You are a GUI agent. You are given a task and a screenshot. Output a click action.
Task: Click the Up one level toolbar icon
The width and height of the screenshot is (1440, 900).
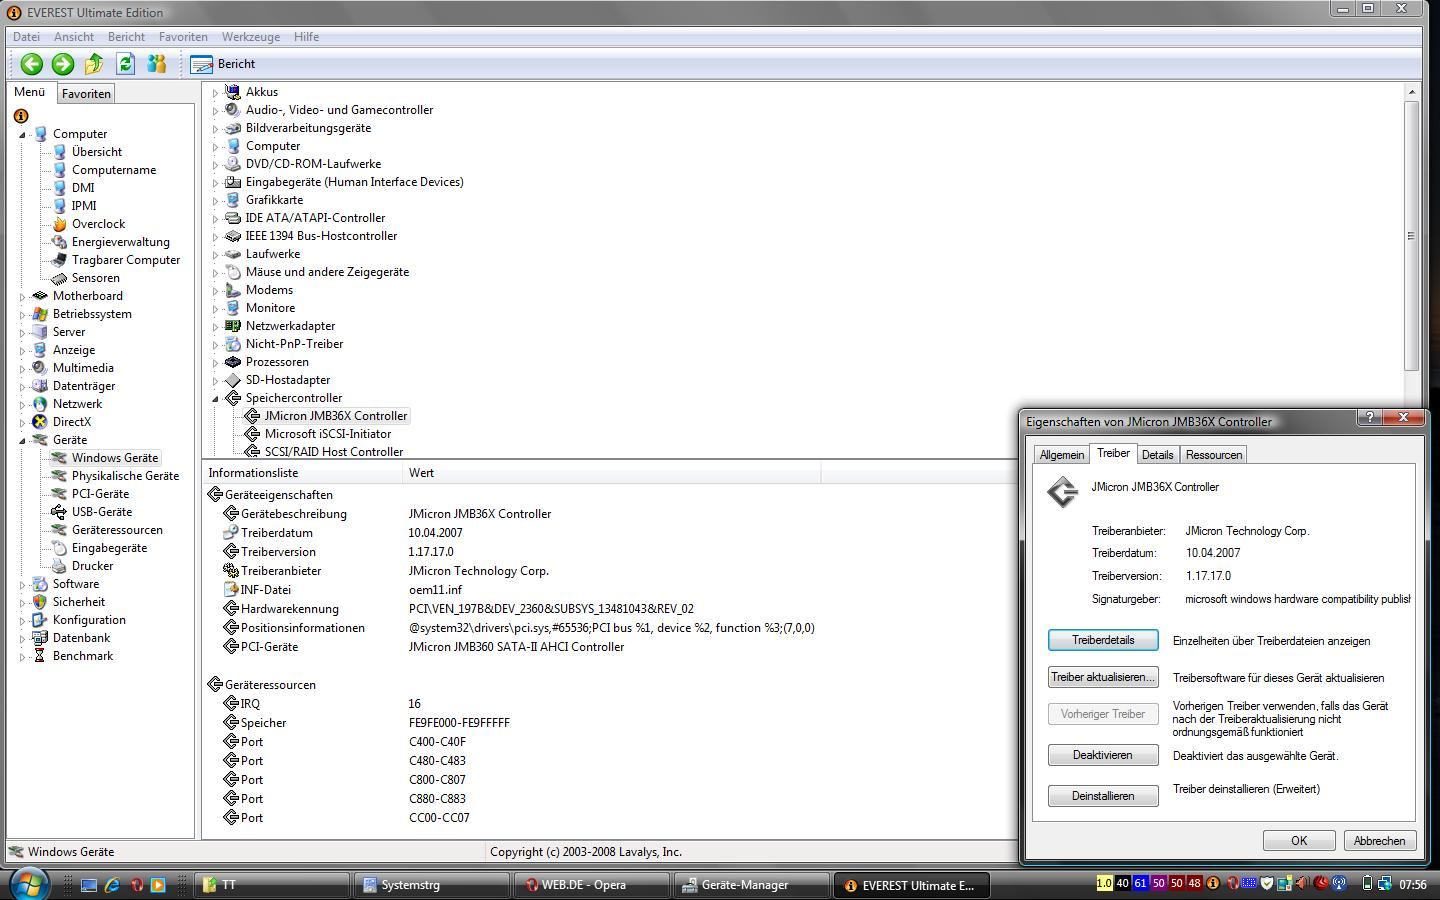tap(94, 64)
